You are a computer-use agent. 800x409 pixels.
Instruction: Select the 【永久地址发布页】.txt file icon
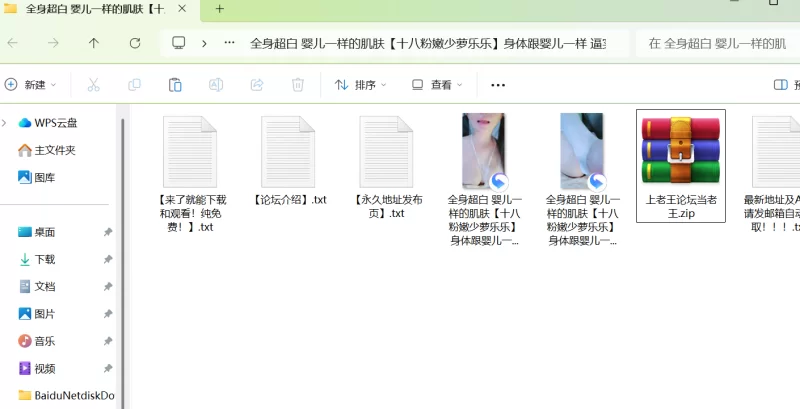coord(386,151)
